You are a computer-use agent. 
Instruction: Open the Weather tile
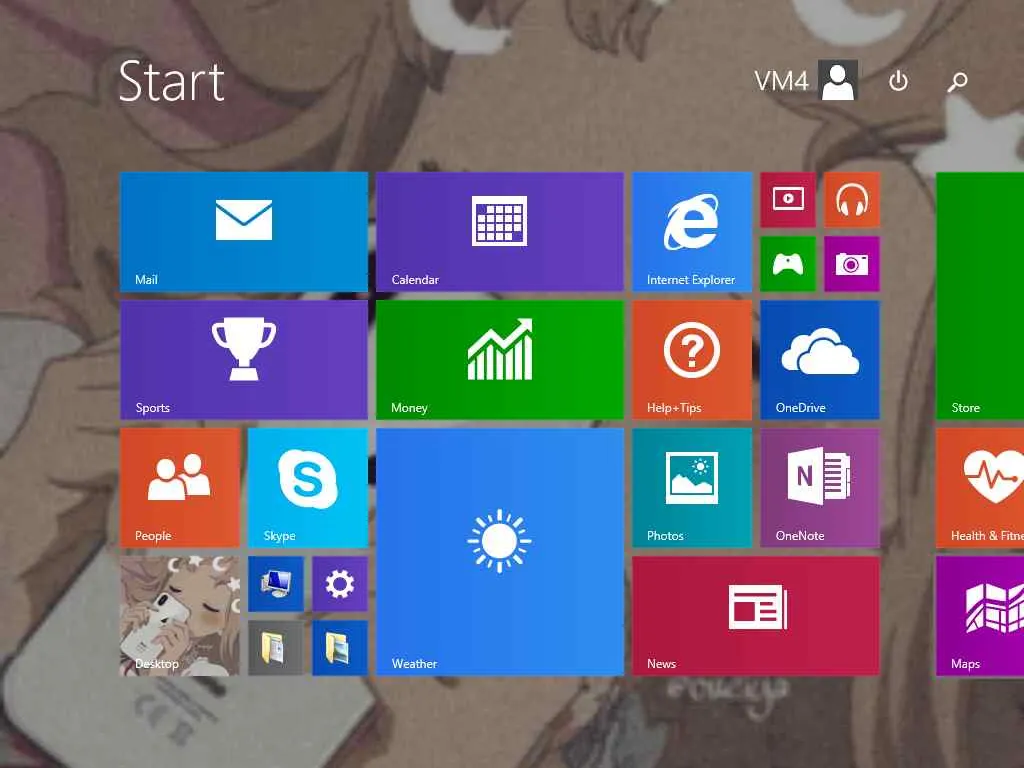coord(500,551)
